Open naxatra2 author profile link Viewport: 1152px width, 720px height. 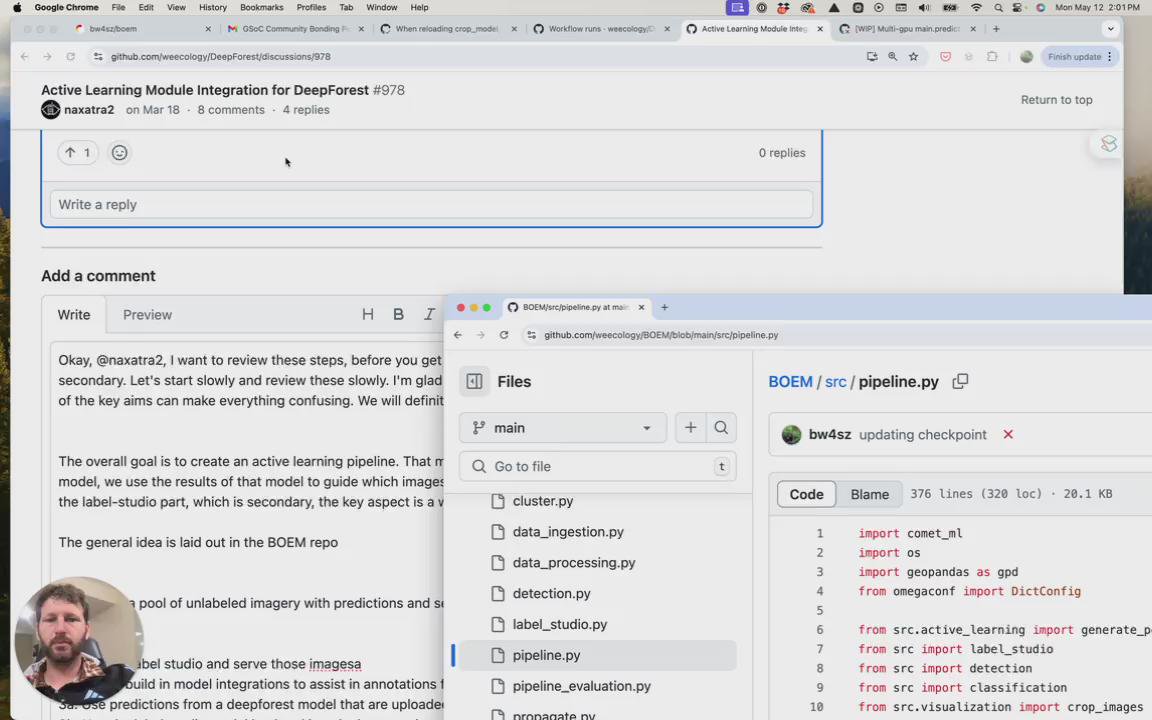[x=89, y=109]
